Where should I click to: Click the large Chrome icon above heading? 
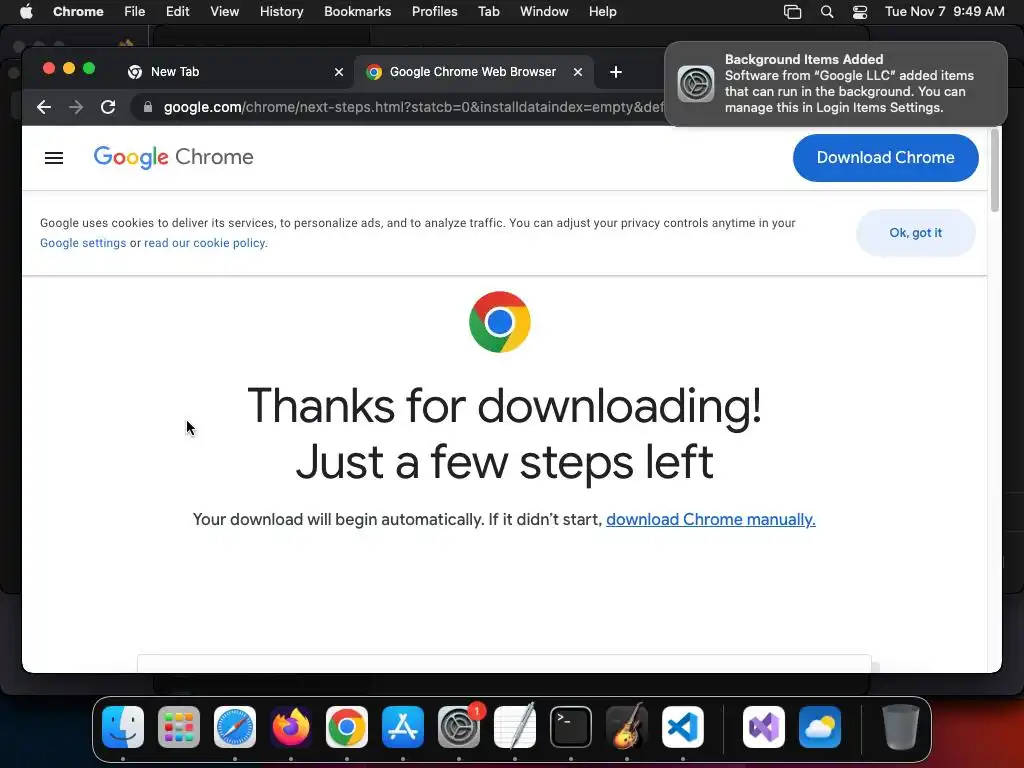pyautogui.click(x=500, y=322)
